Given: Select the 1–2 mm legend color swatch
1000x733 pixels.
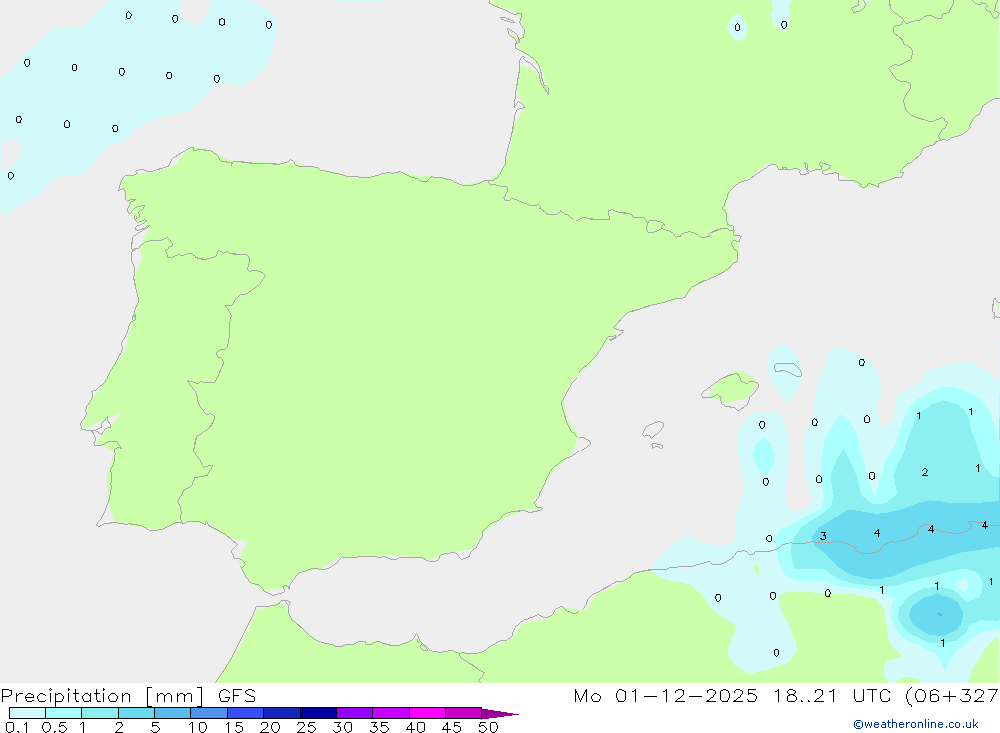Looking at the screenshot, I should 100,713.
